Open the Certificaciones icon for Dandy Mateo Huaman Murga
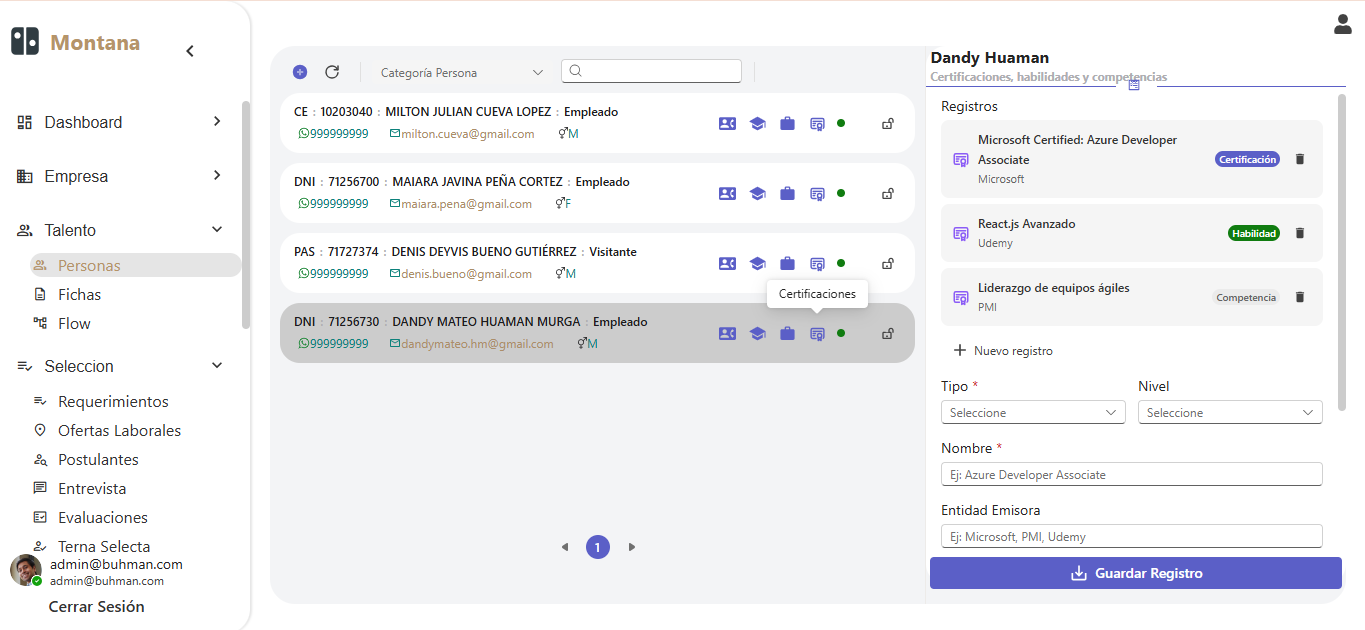 pyautogui.click(x=817, y=333)
